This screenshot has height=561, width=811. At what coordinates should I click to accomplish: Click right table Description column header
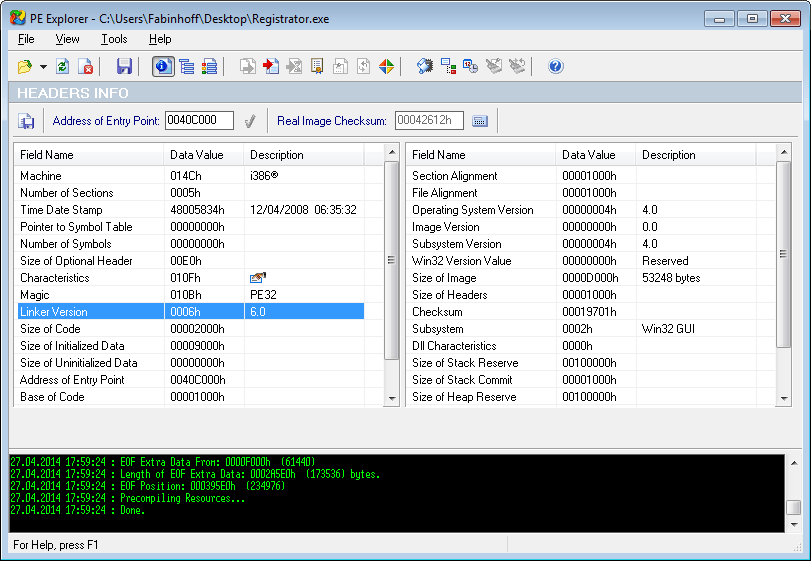(x=696, y=155)
